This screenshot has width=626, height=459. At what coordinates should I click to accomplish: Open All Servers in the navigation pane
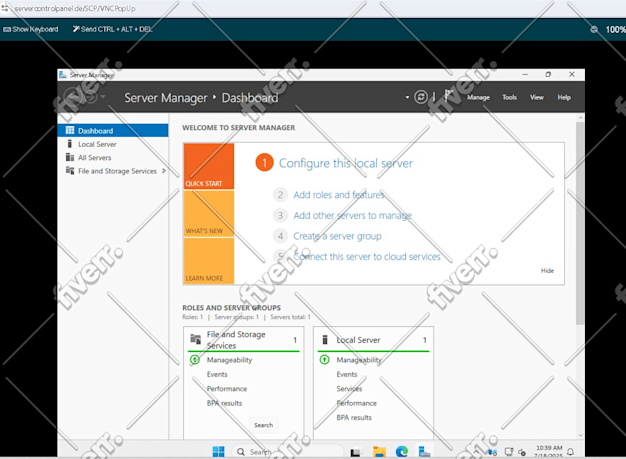(94, 158)
